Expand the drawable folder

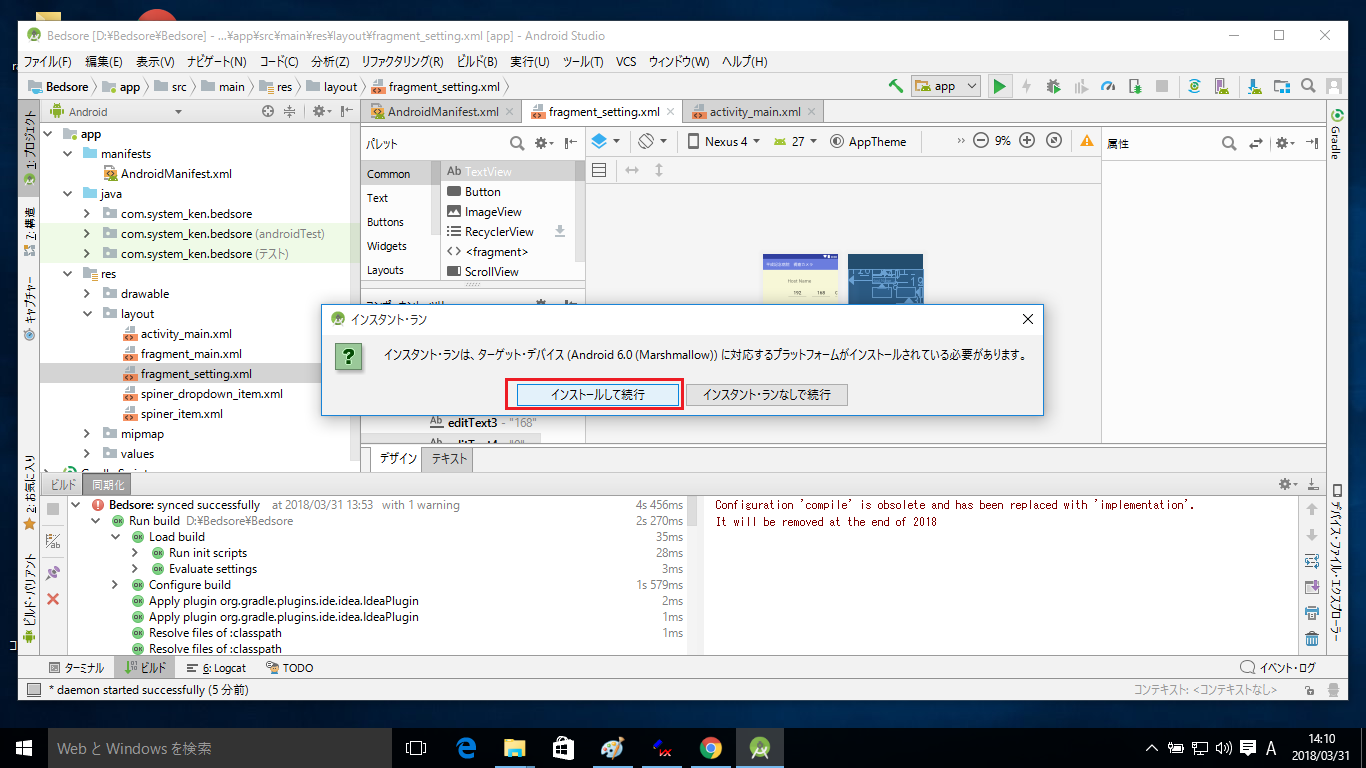[89, 293]
